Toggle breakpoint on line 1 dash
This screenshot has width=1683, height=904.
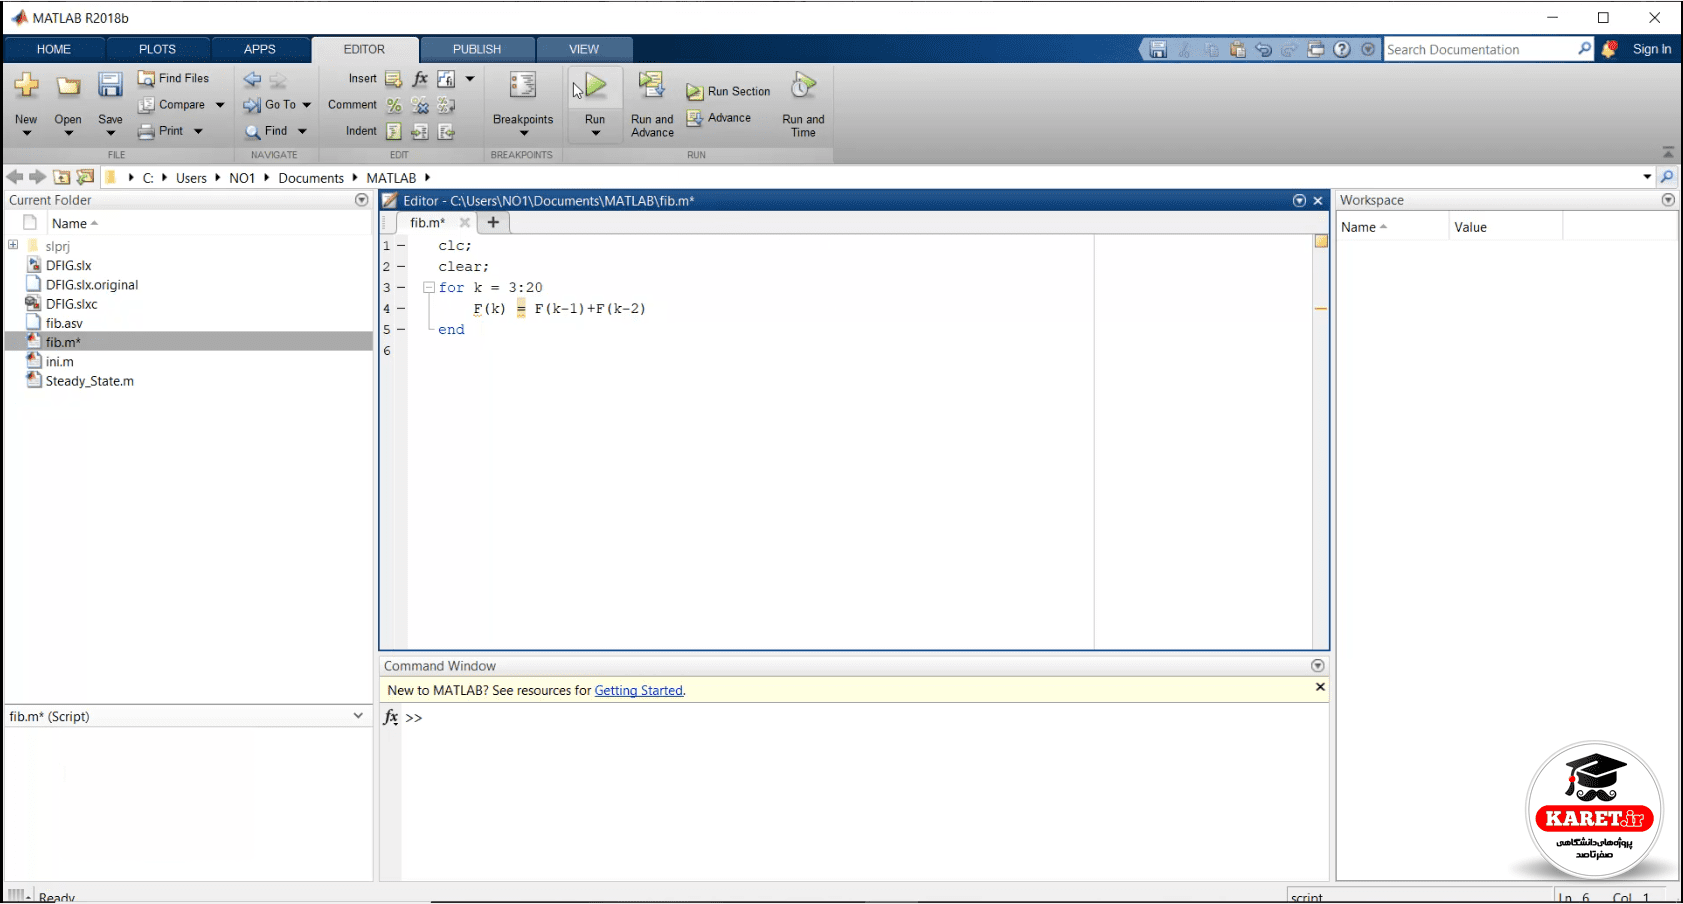[401, 246]
